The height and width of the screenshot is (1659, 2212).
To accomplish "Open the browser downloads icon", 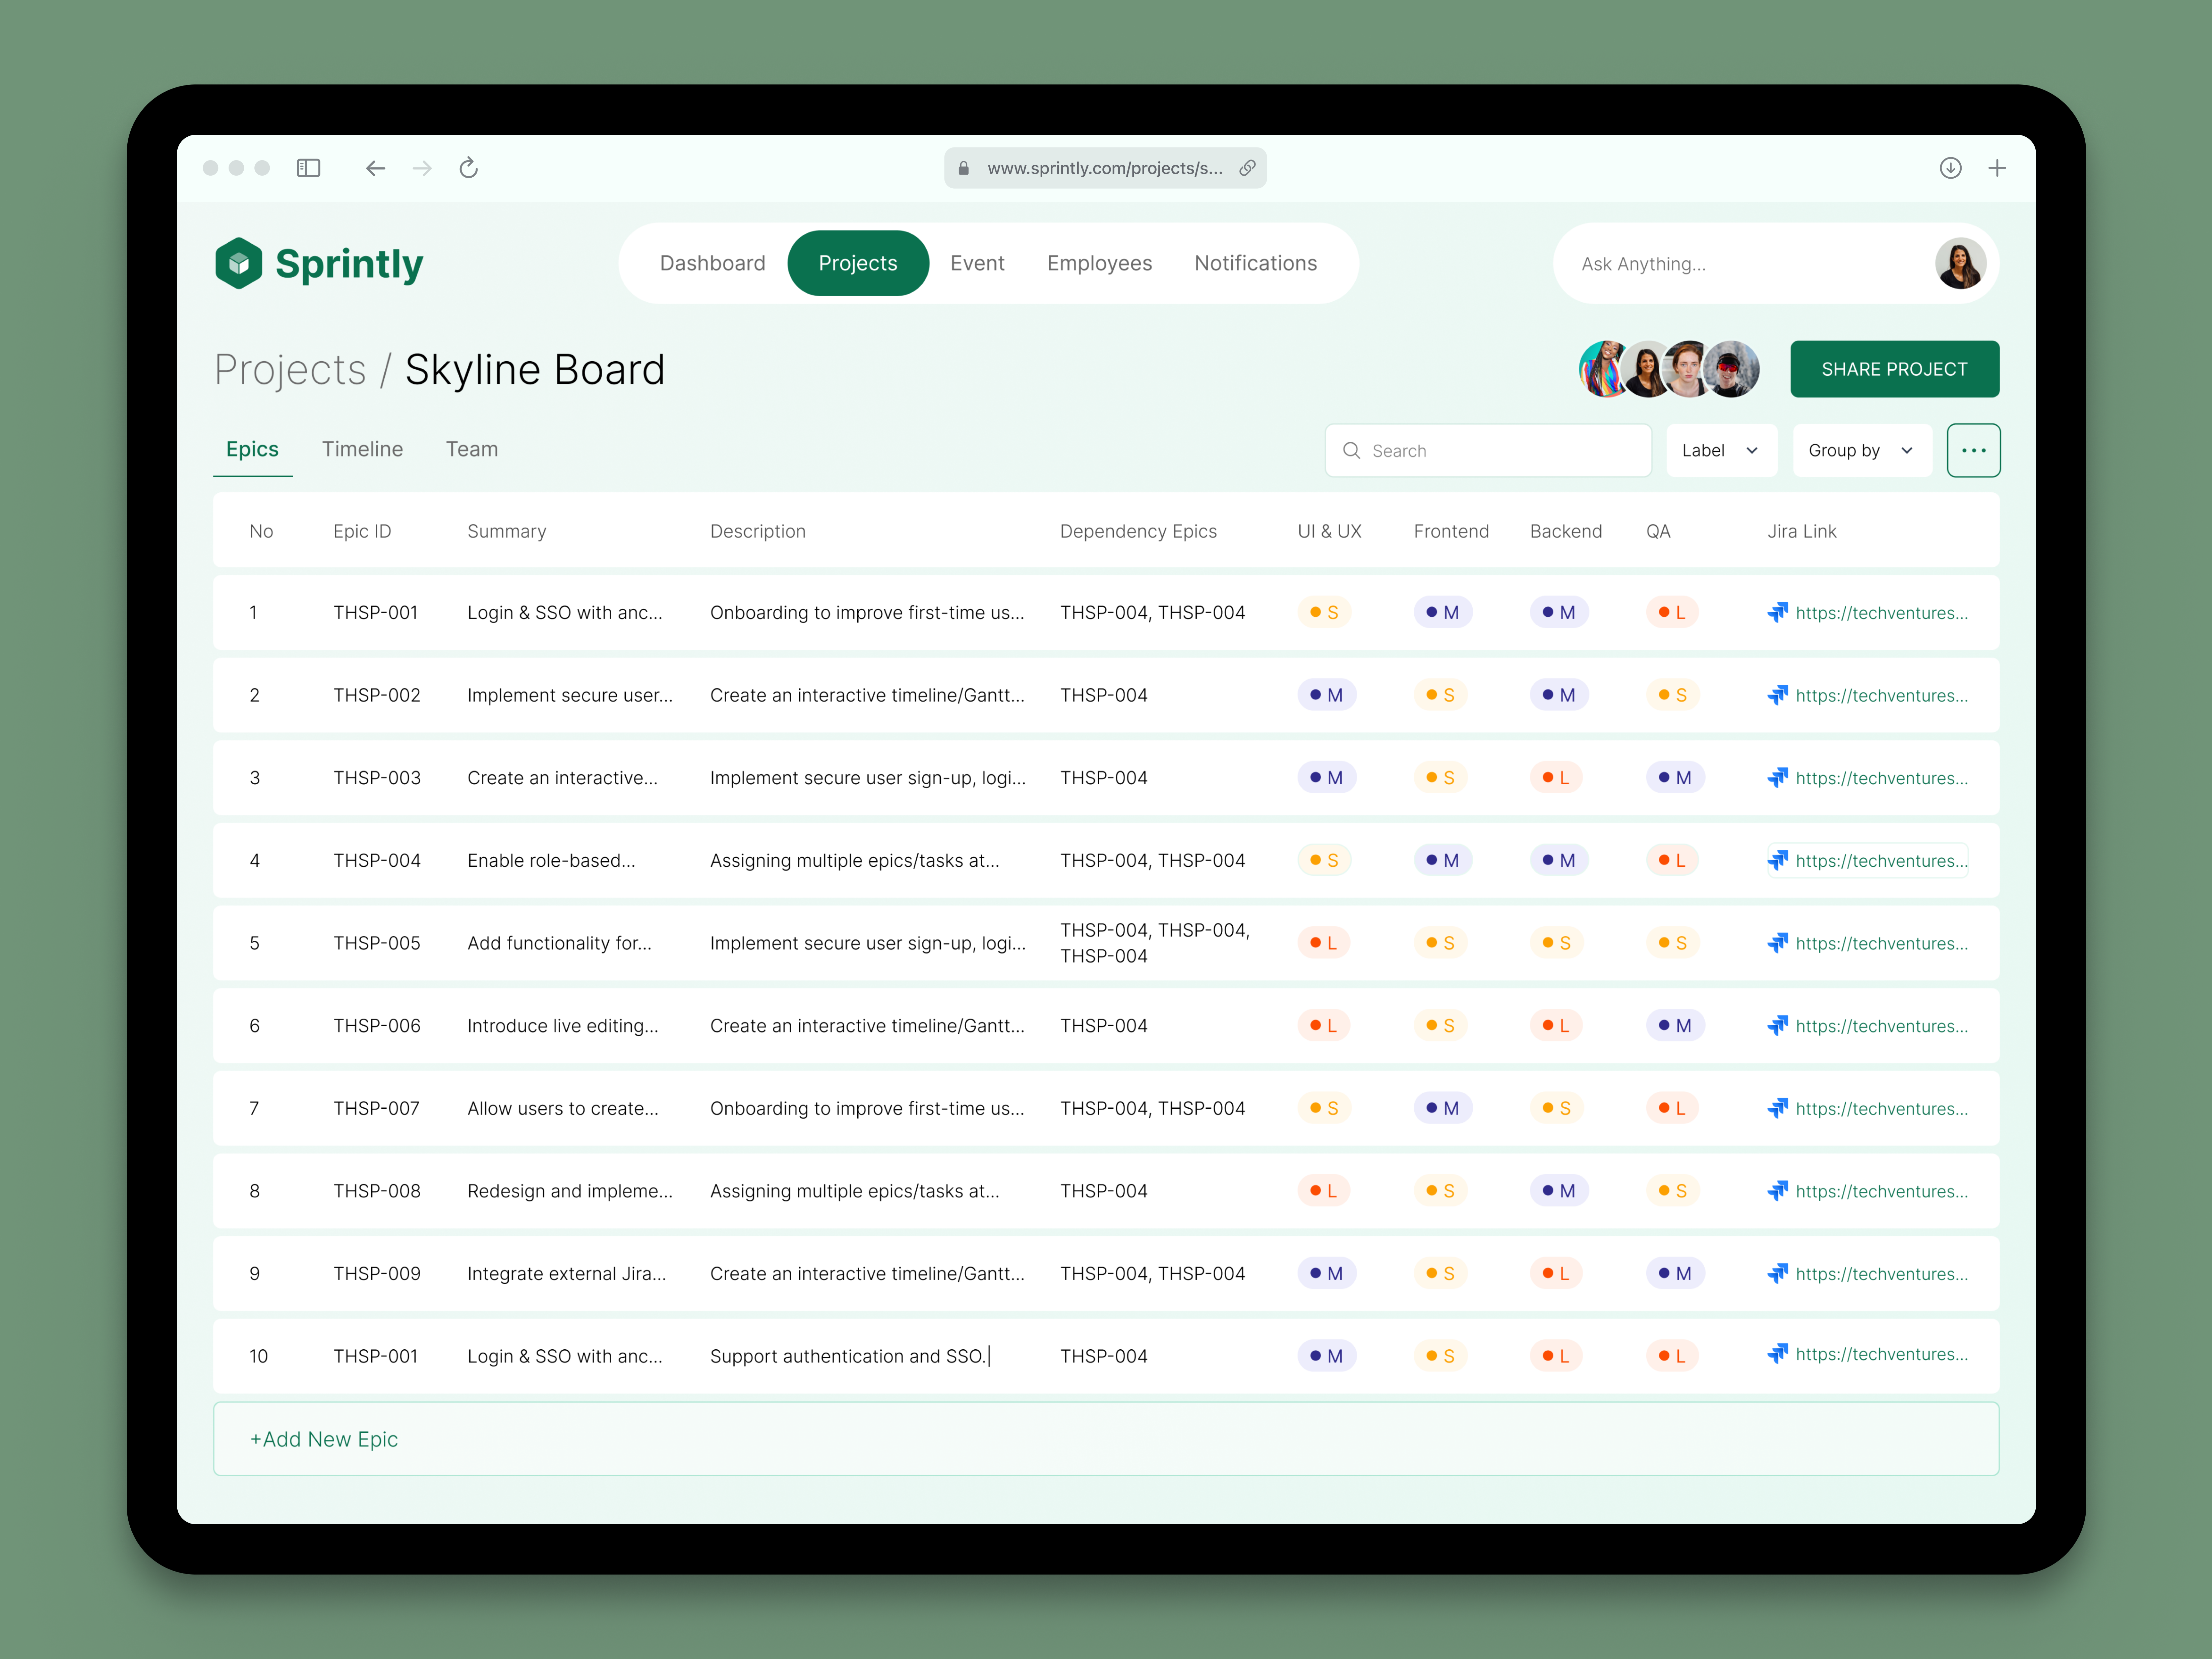I will (1951, 168).
